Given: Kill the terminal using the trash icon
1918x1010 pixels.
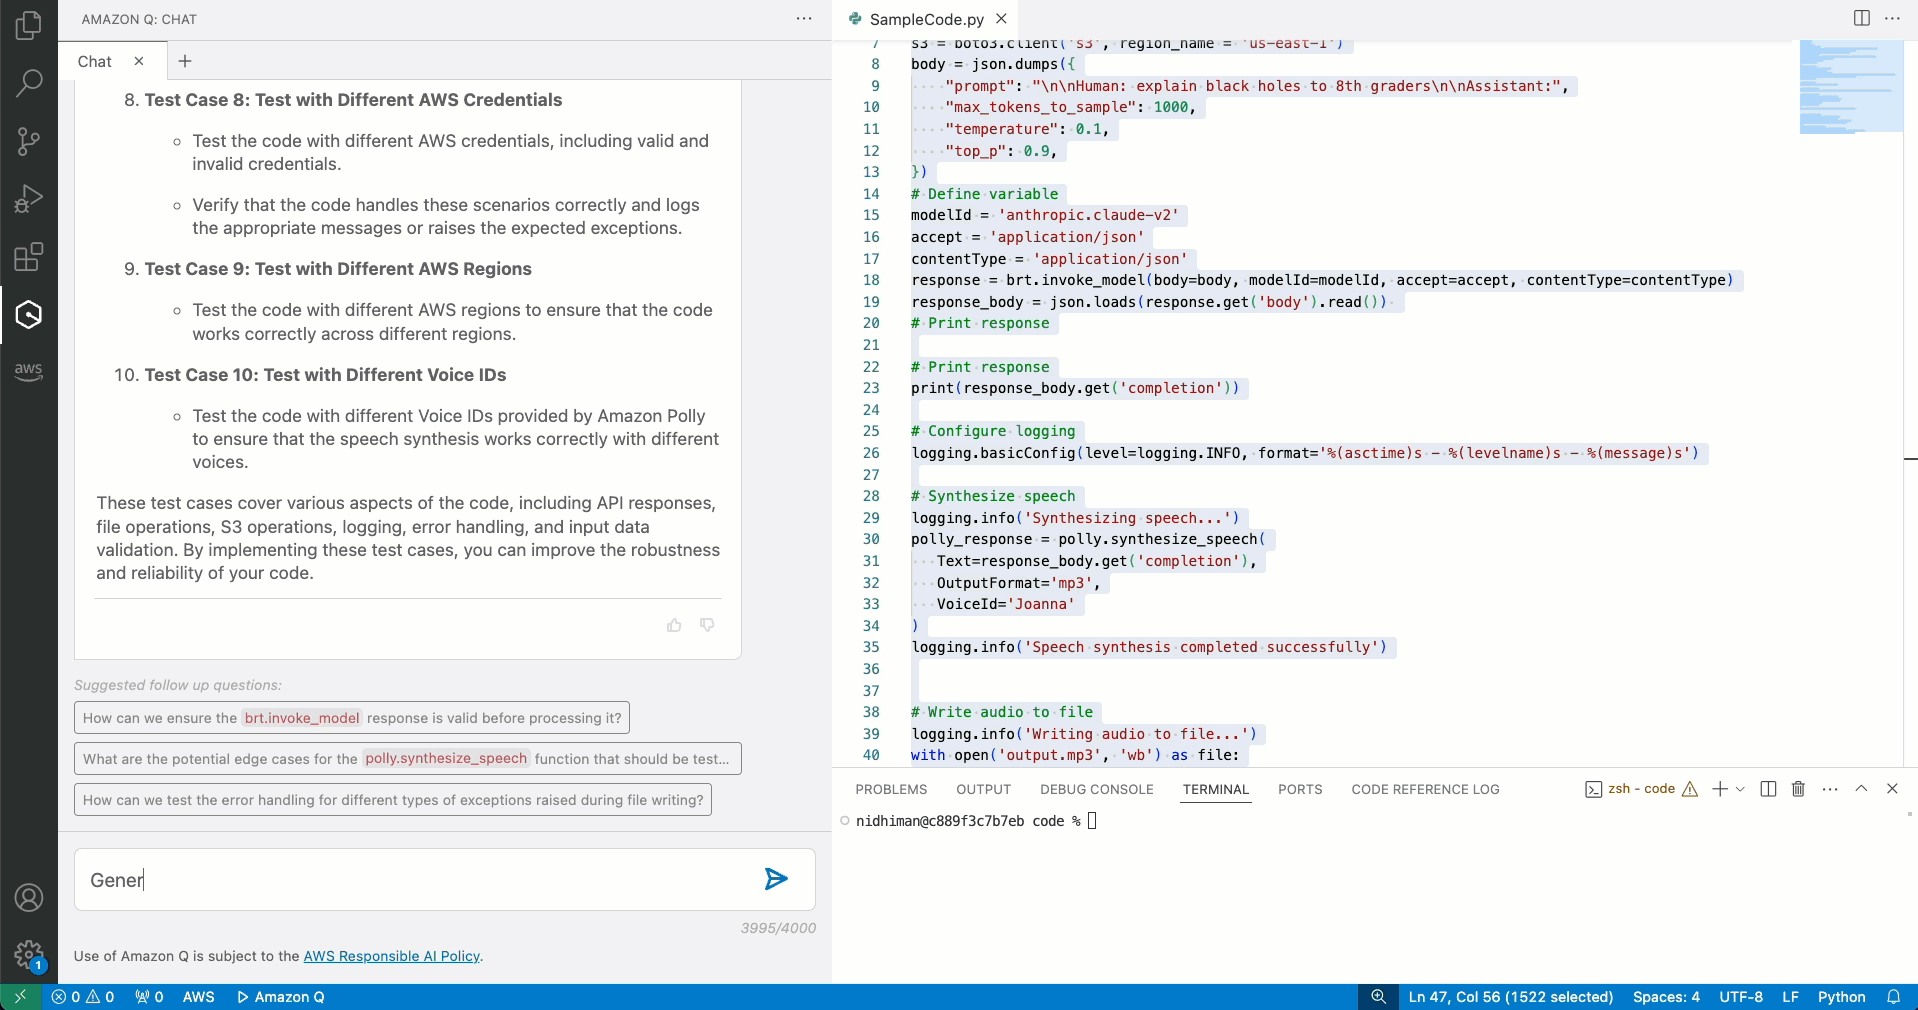Looking at the screenshot, I should click(1797, 789).
